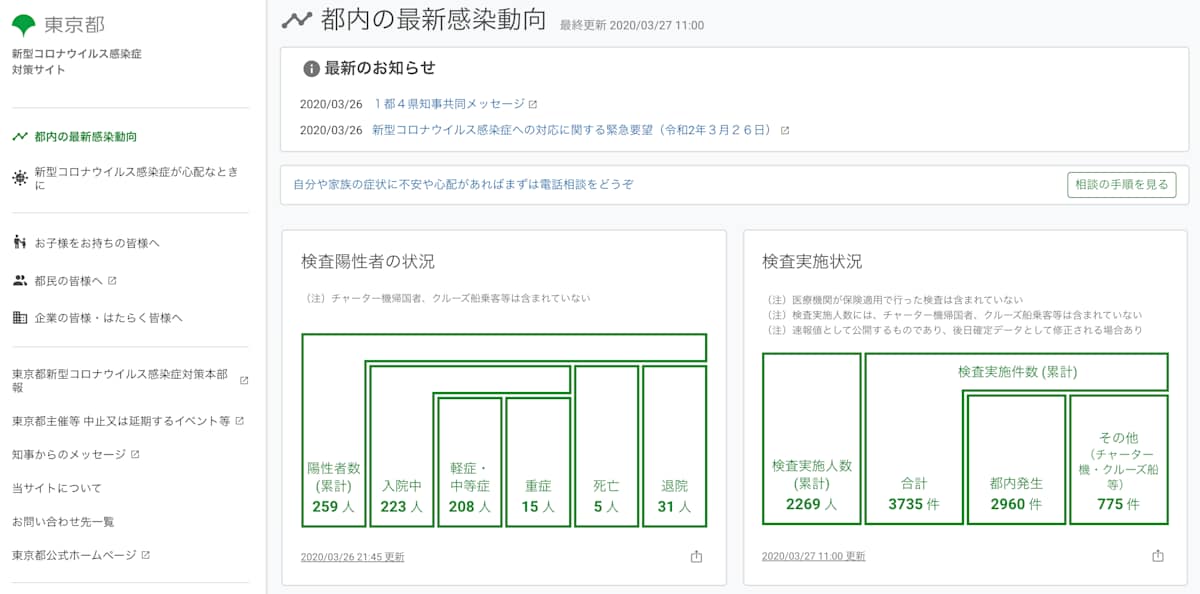Open お問い合わせ先一覧 page
The image size is (1200, 594).
coord(63,522)
